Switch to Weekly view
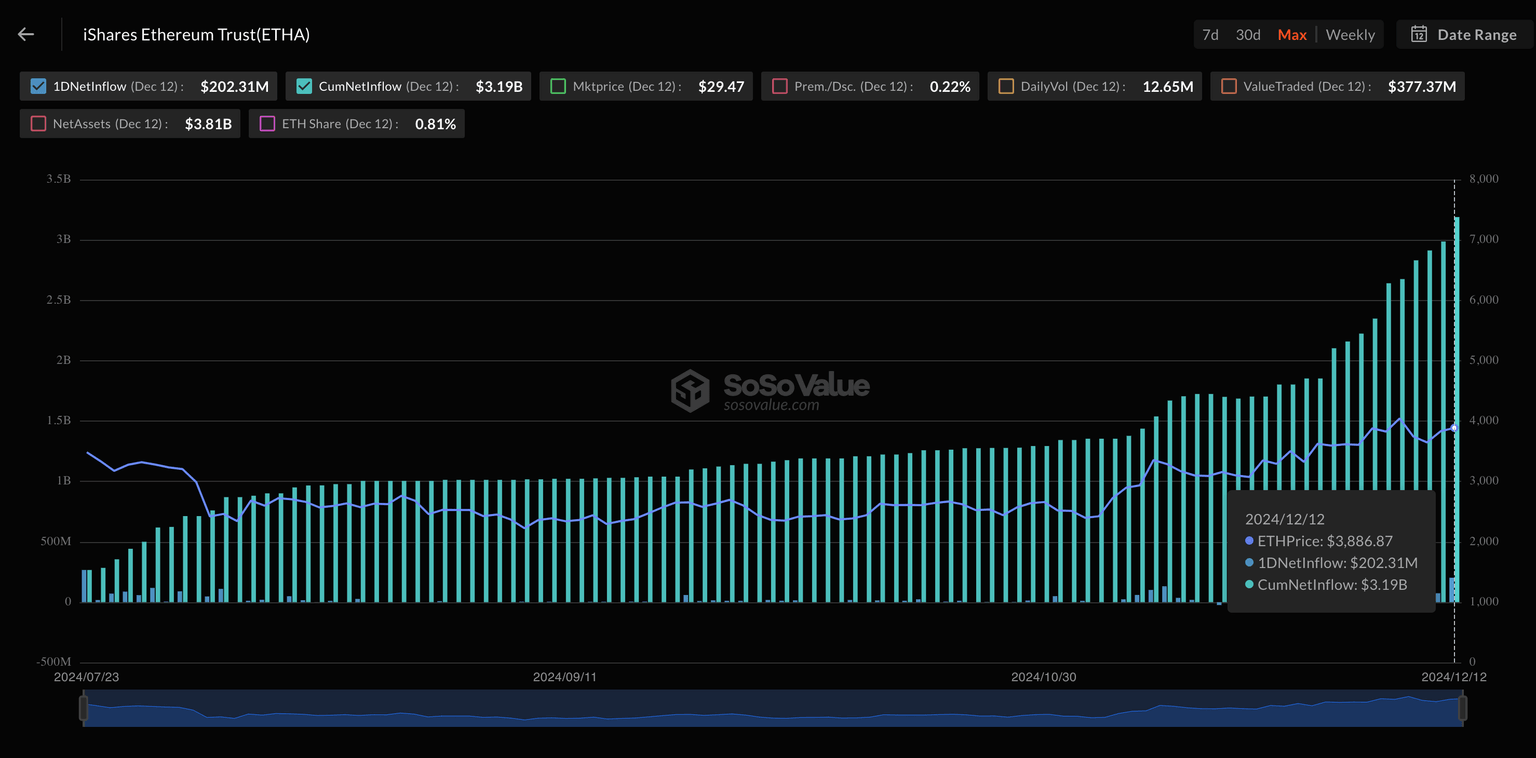 (1350, 34)
